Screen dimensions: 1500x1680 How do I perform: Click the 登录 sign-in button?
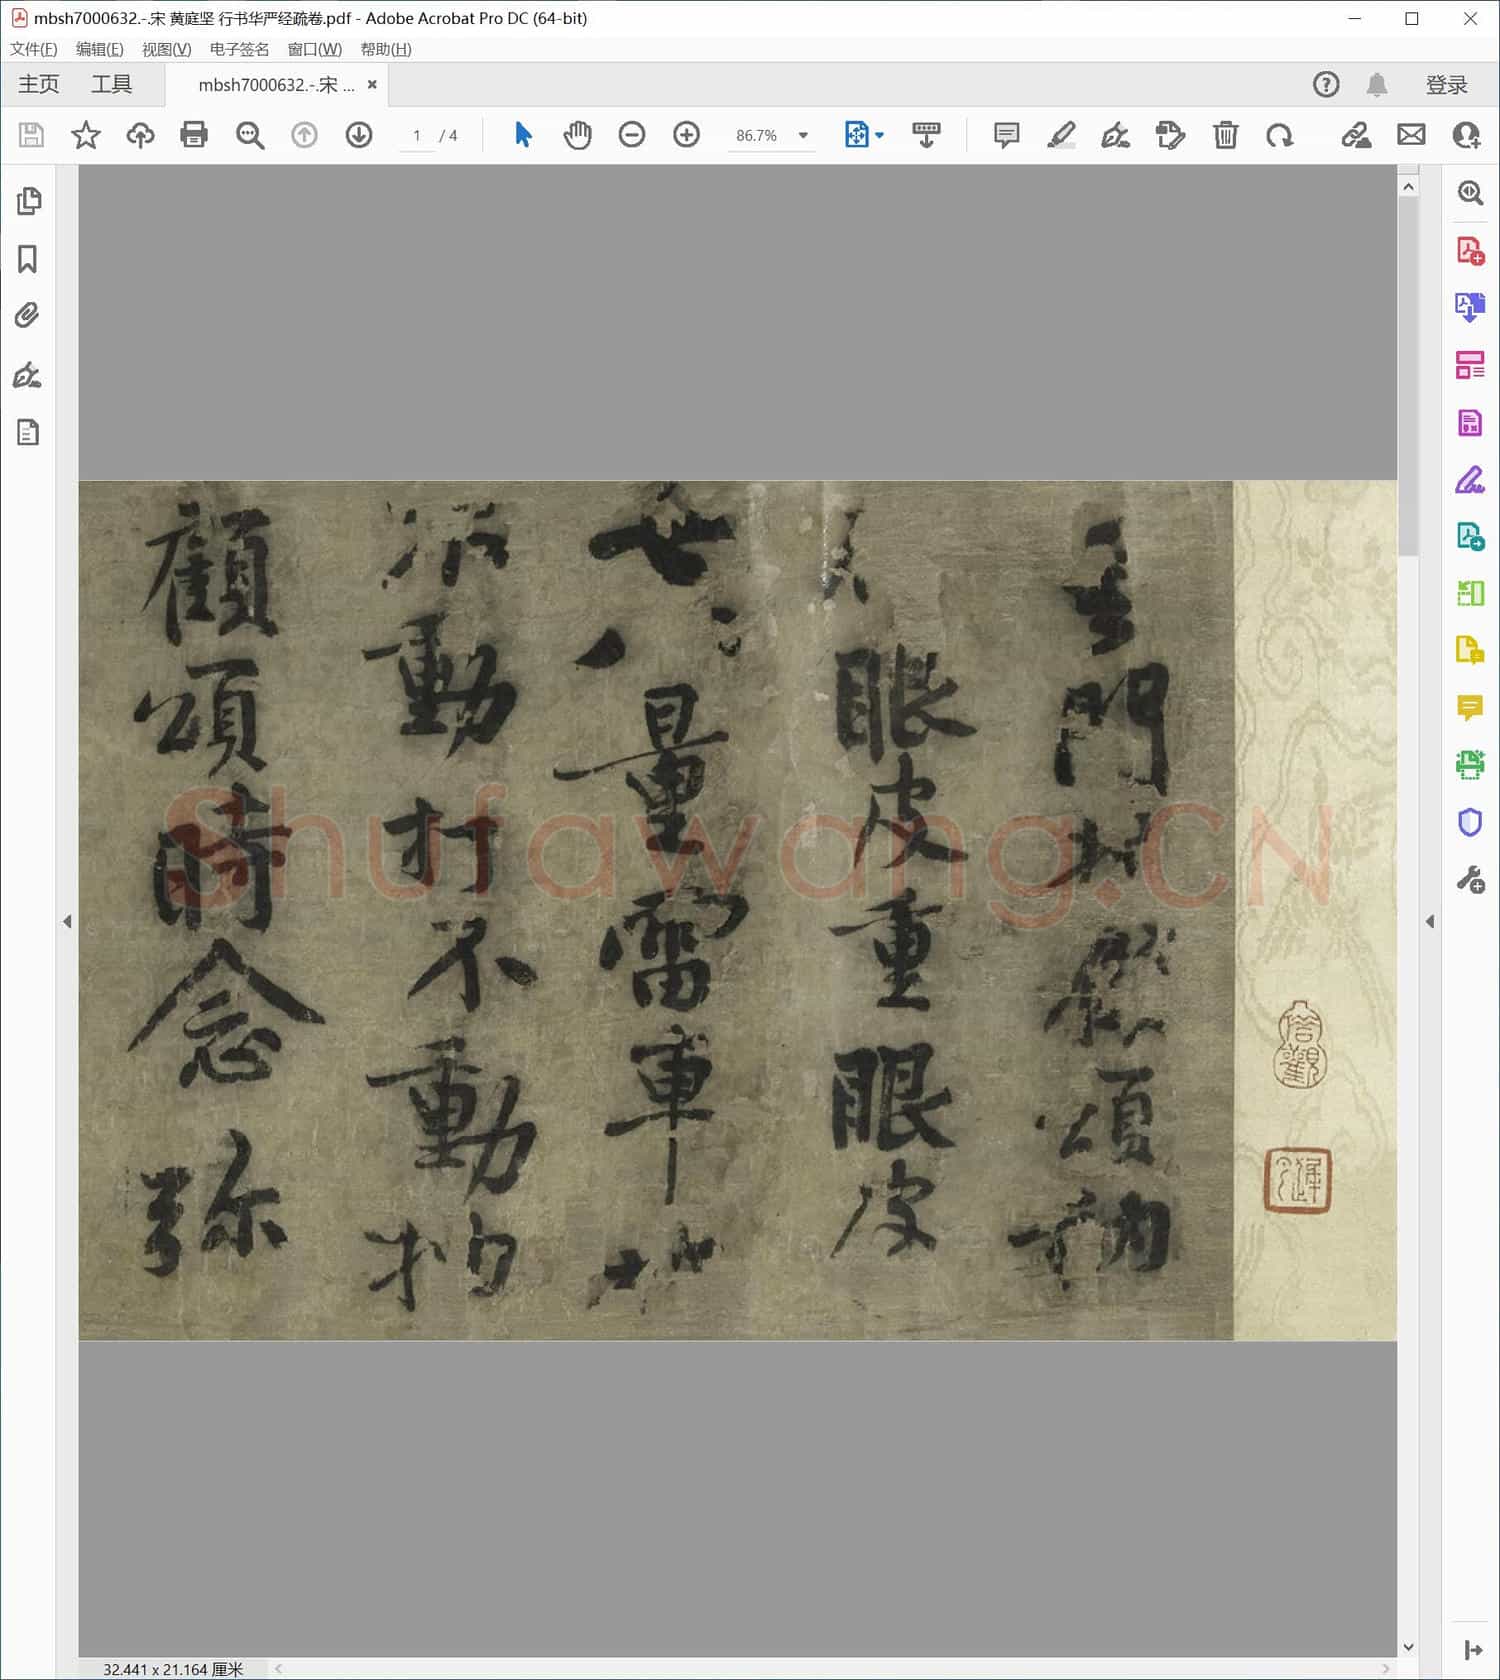pyautogui.click(x=1446, y=85)
